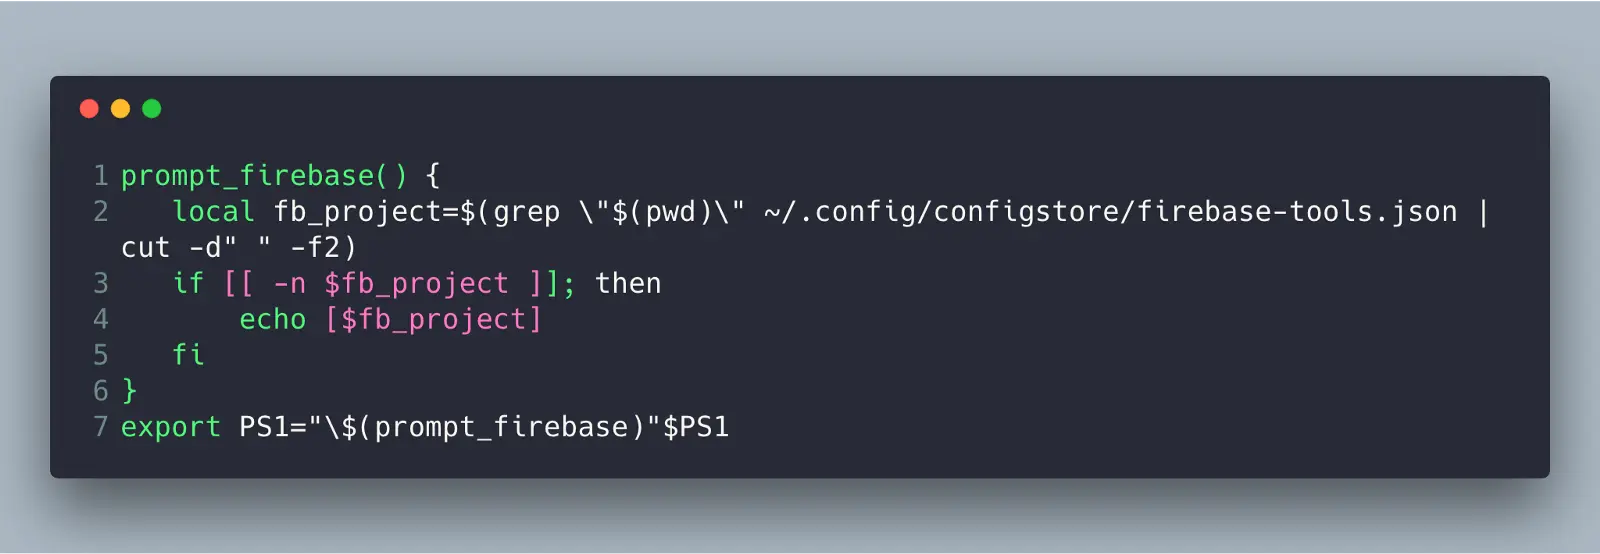
Task: Click line number 1 in the gutter
Action: tap(101, 176)
